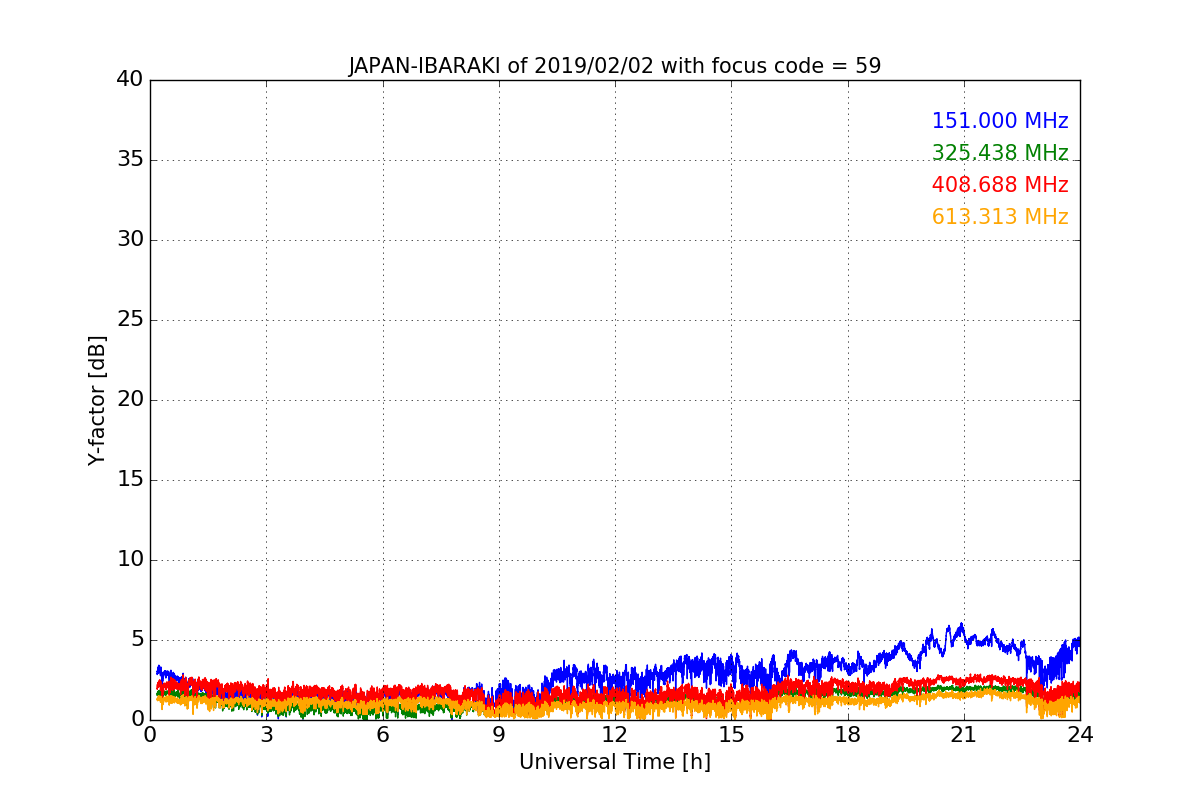Click the 40 tick on the Y axis
1200x800 pixels.
[130, 79]
